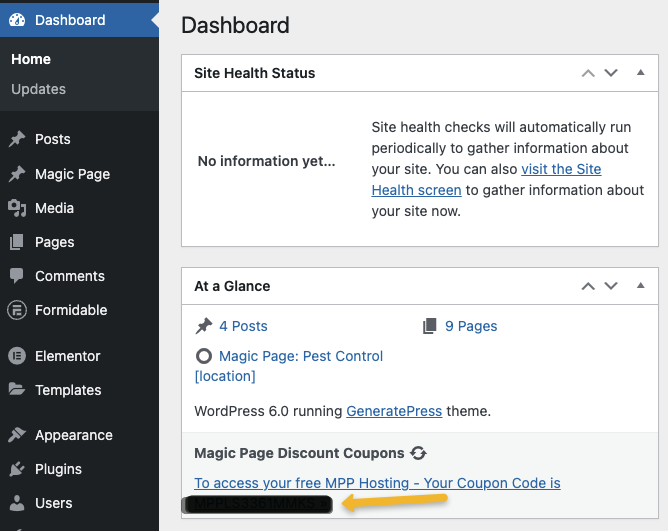
Task: Click the Magic Page pushpin icon in sidebar
Action: point(17,174)
